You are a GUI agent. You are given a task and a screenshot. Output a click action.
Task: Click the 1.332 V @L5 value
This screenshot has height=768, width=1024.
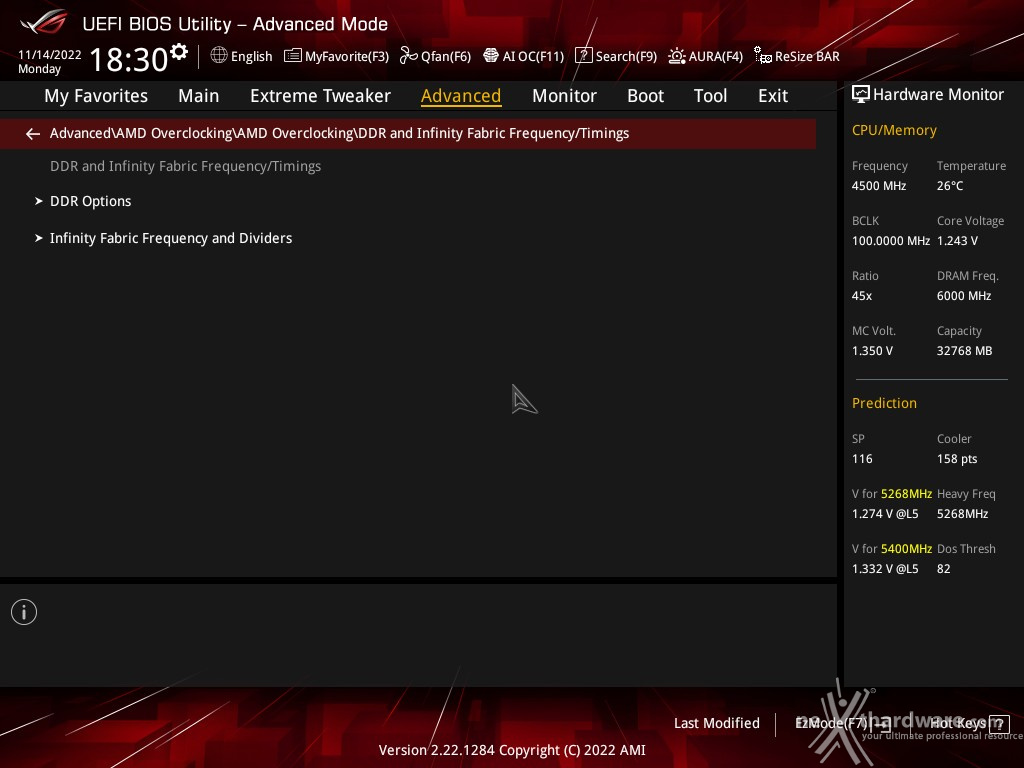coord(885,569)
